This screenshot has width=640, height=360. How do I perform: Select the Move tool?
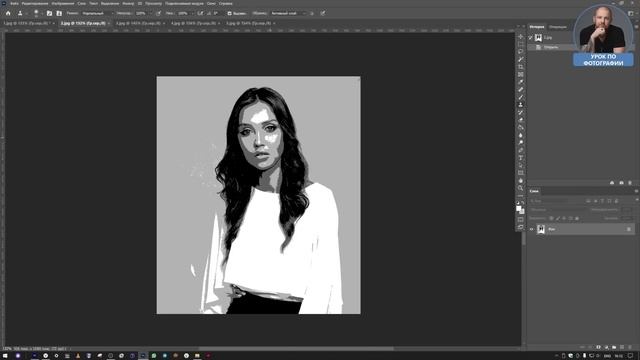pos(520,36)
